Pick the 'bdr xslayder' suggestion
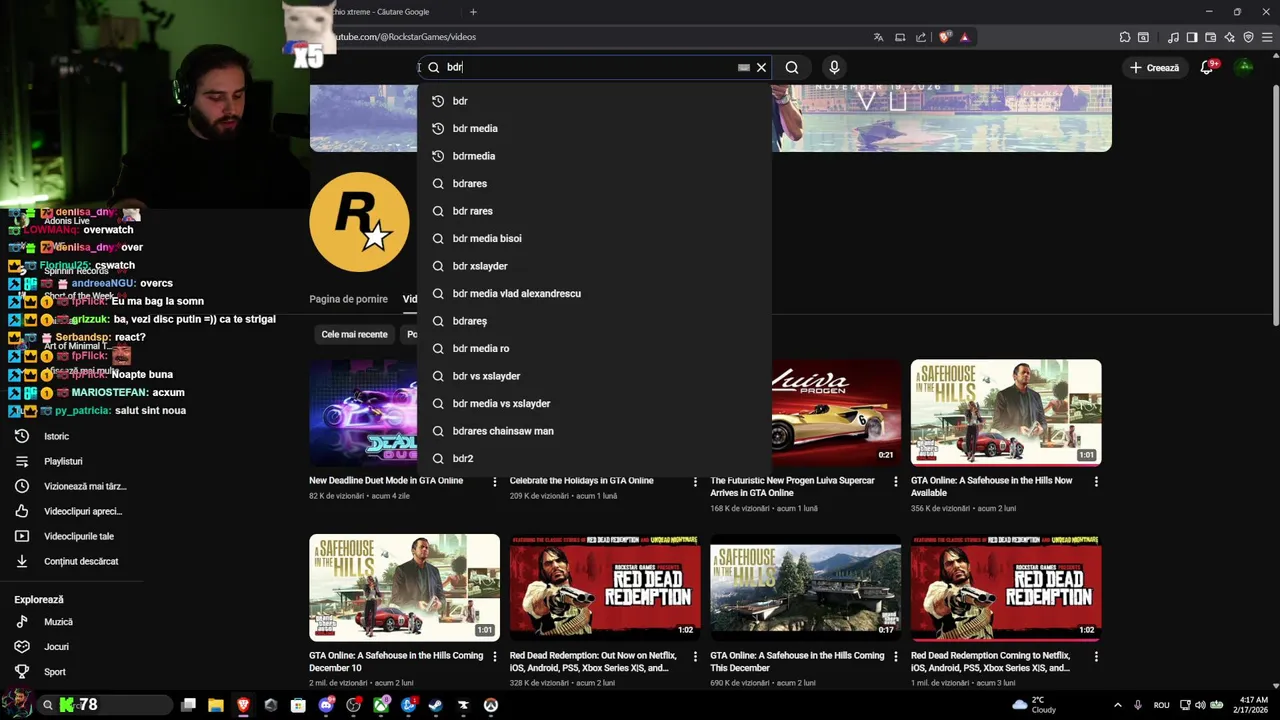 tap(594, 266)
